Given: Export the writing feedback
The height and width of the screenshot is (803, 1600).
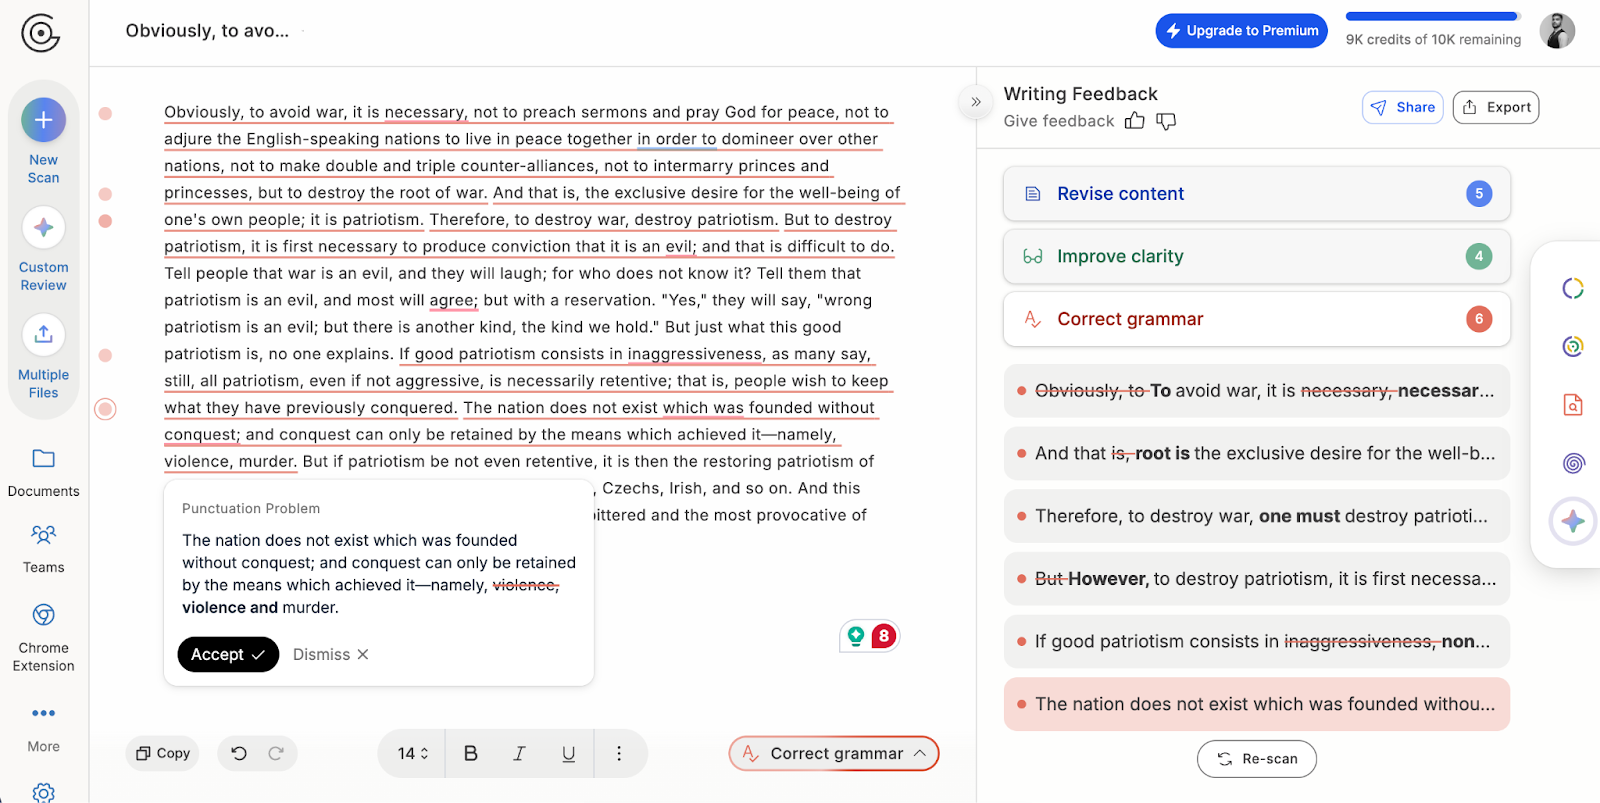Looking at the screenshot, I should [x=1497, y=108].
